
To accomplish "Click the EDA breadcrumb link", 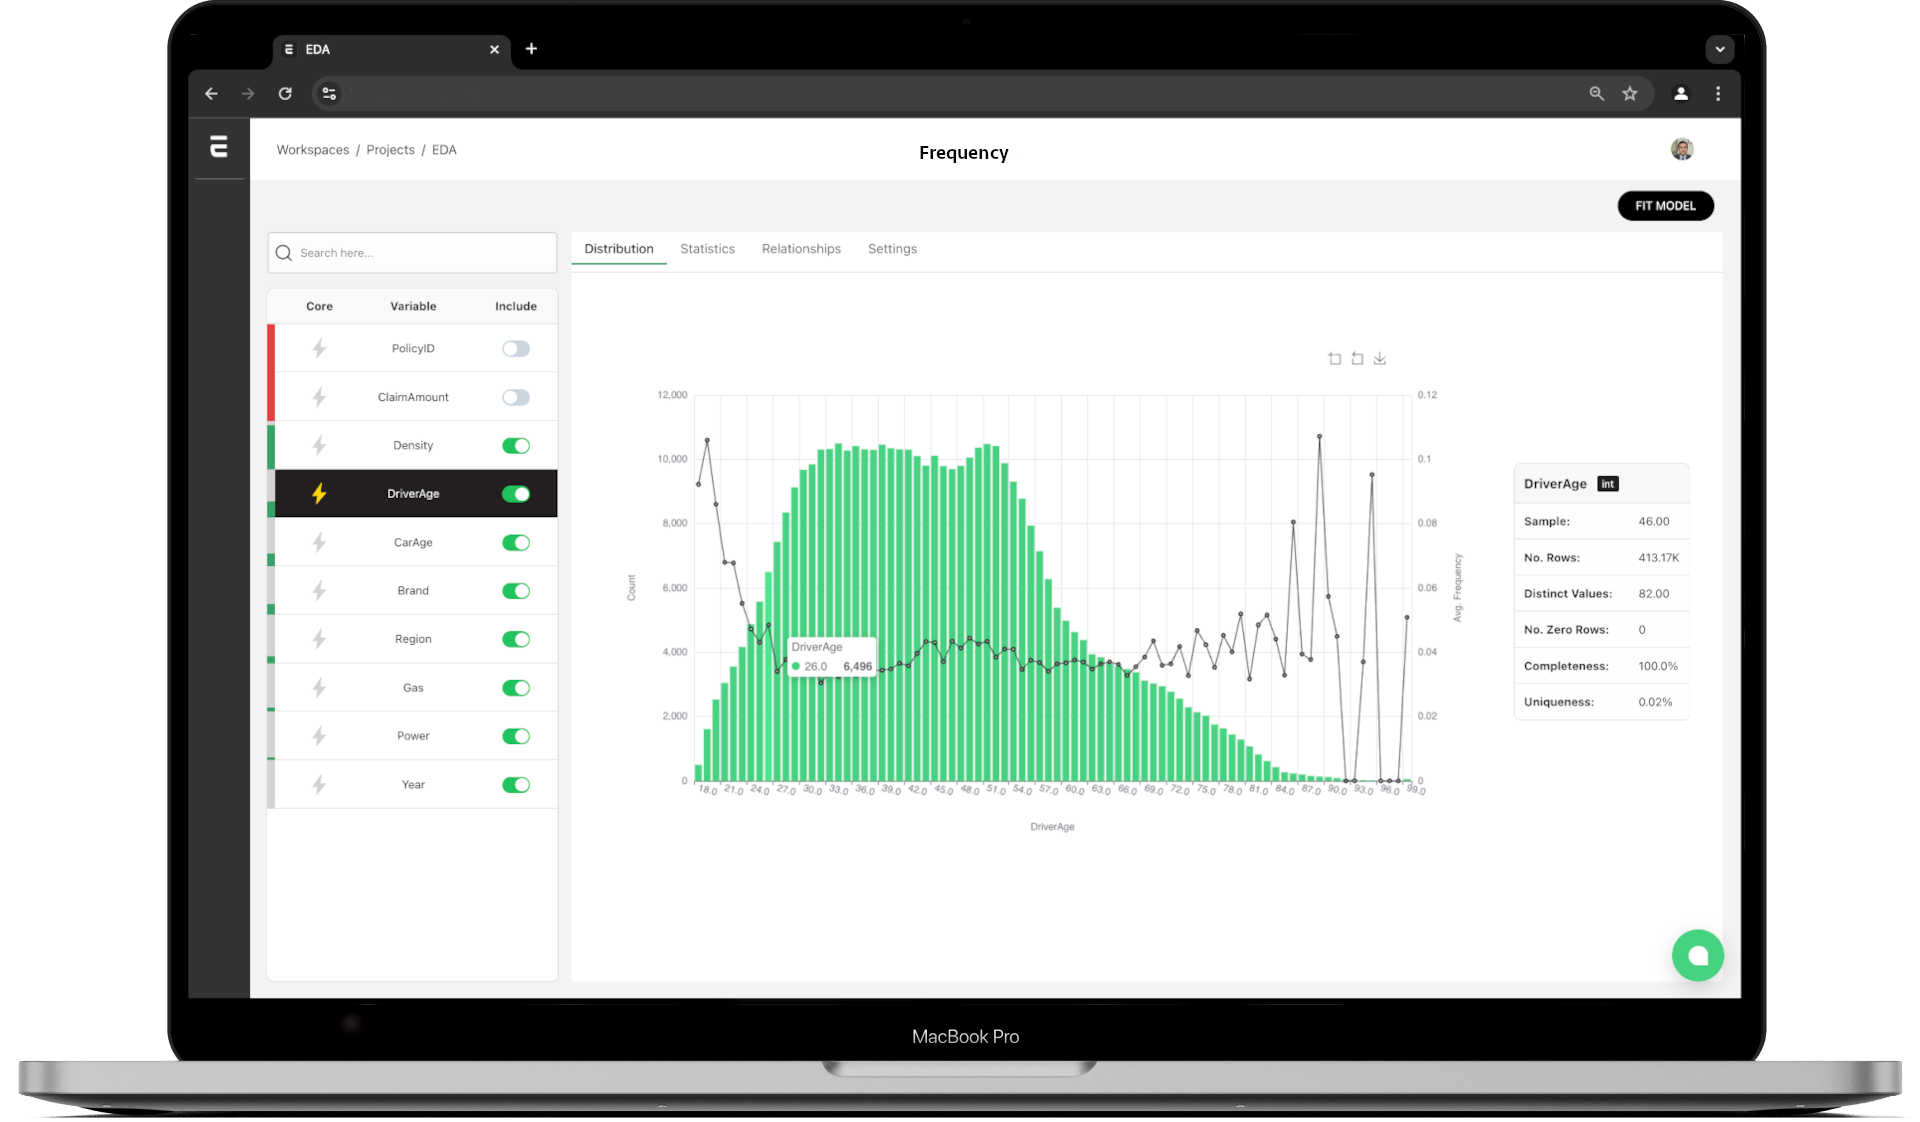I will [444, 149].
